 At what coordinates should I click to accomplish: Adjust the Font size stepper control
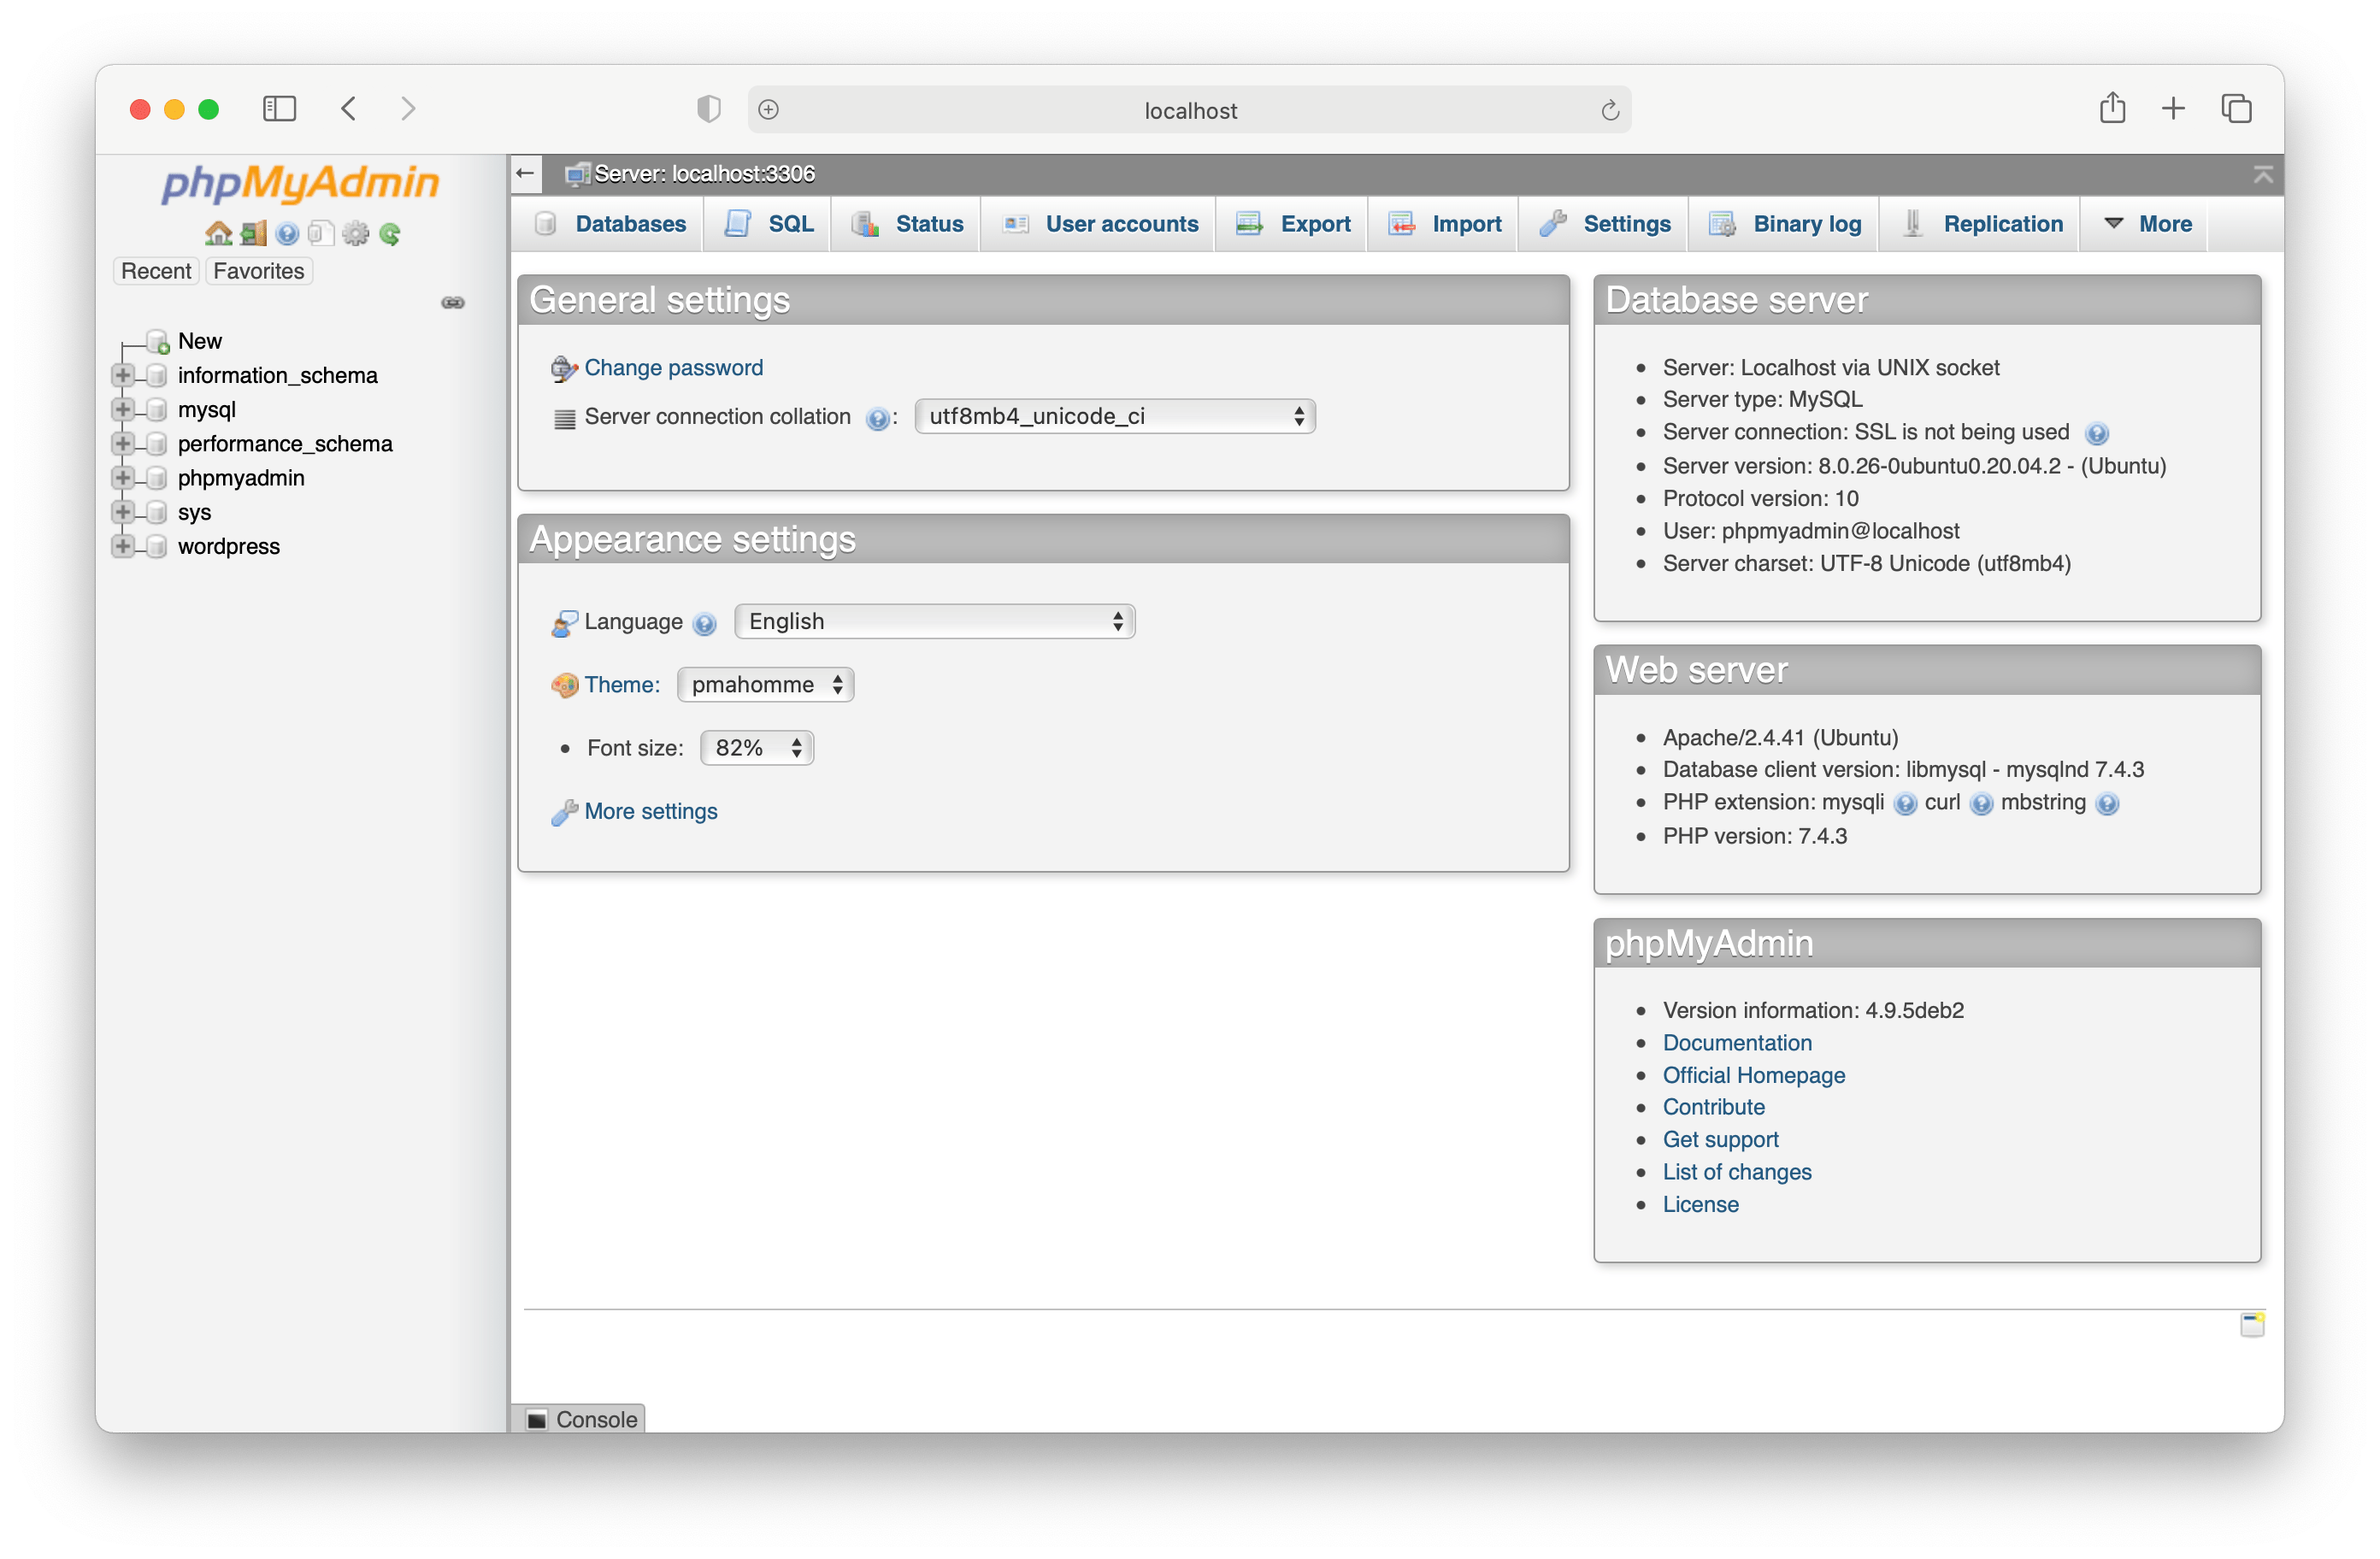tap(793, 748)
